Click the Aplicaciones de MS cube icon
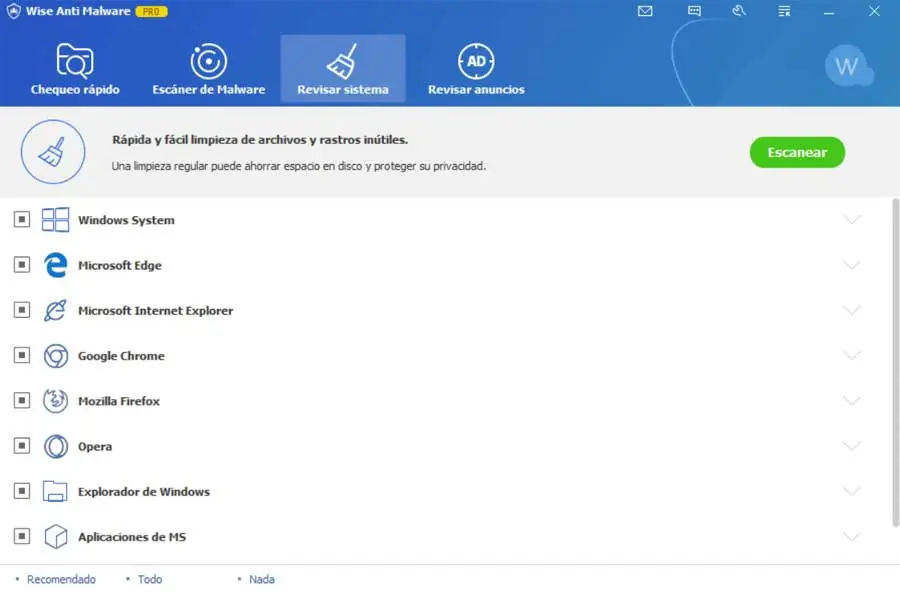The width and height of the screenshot is (900, 592). tap(56, 536)
